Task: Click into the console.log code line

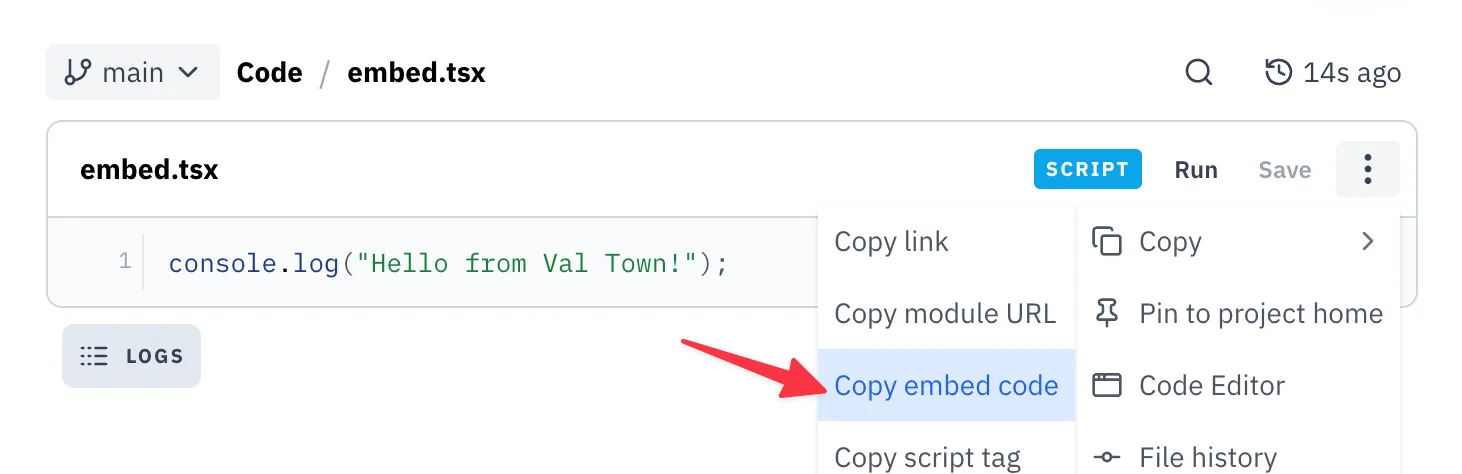Action: click(x=448, y=264)
